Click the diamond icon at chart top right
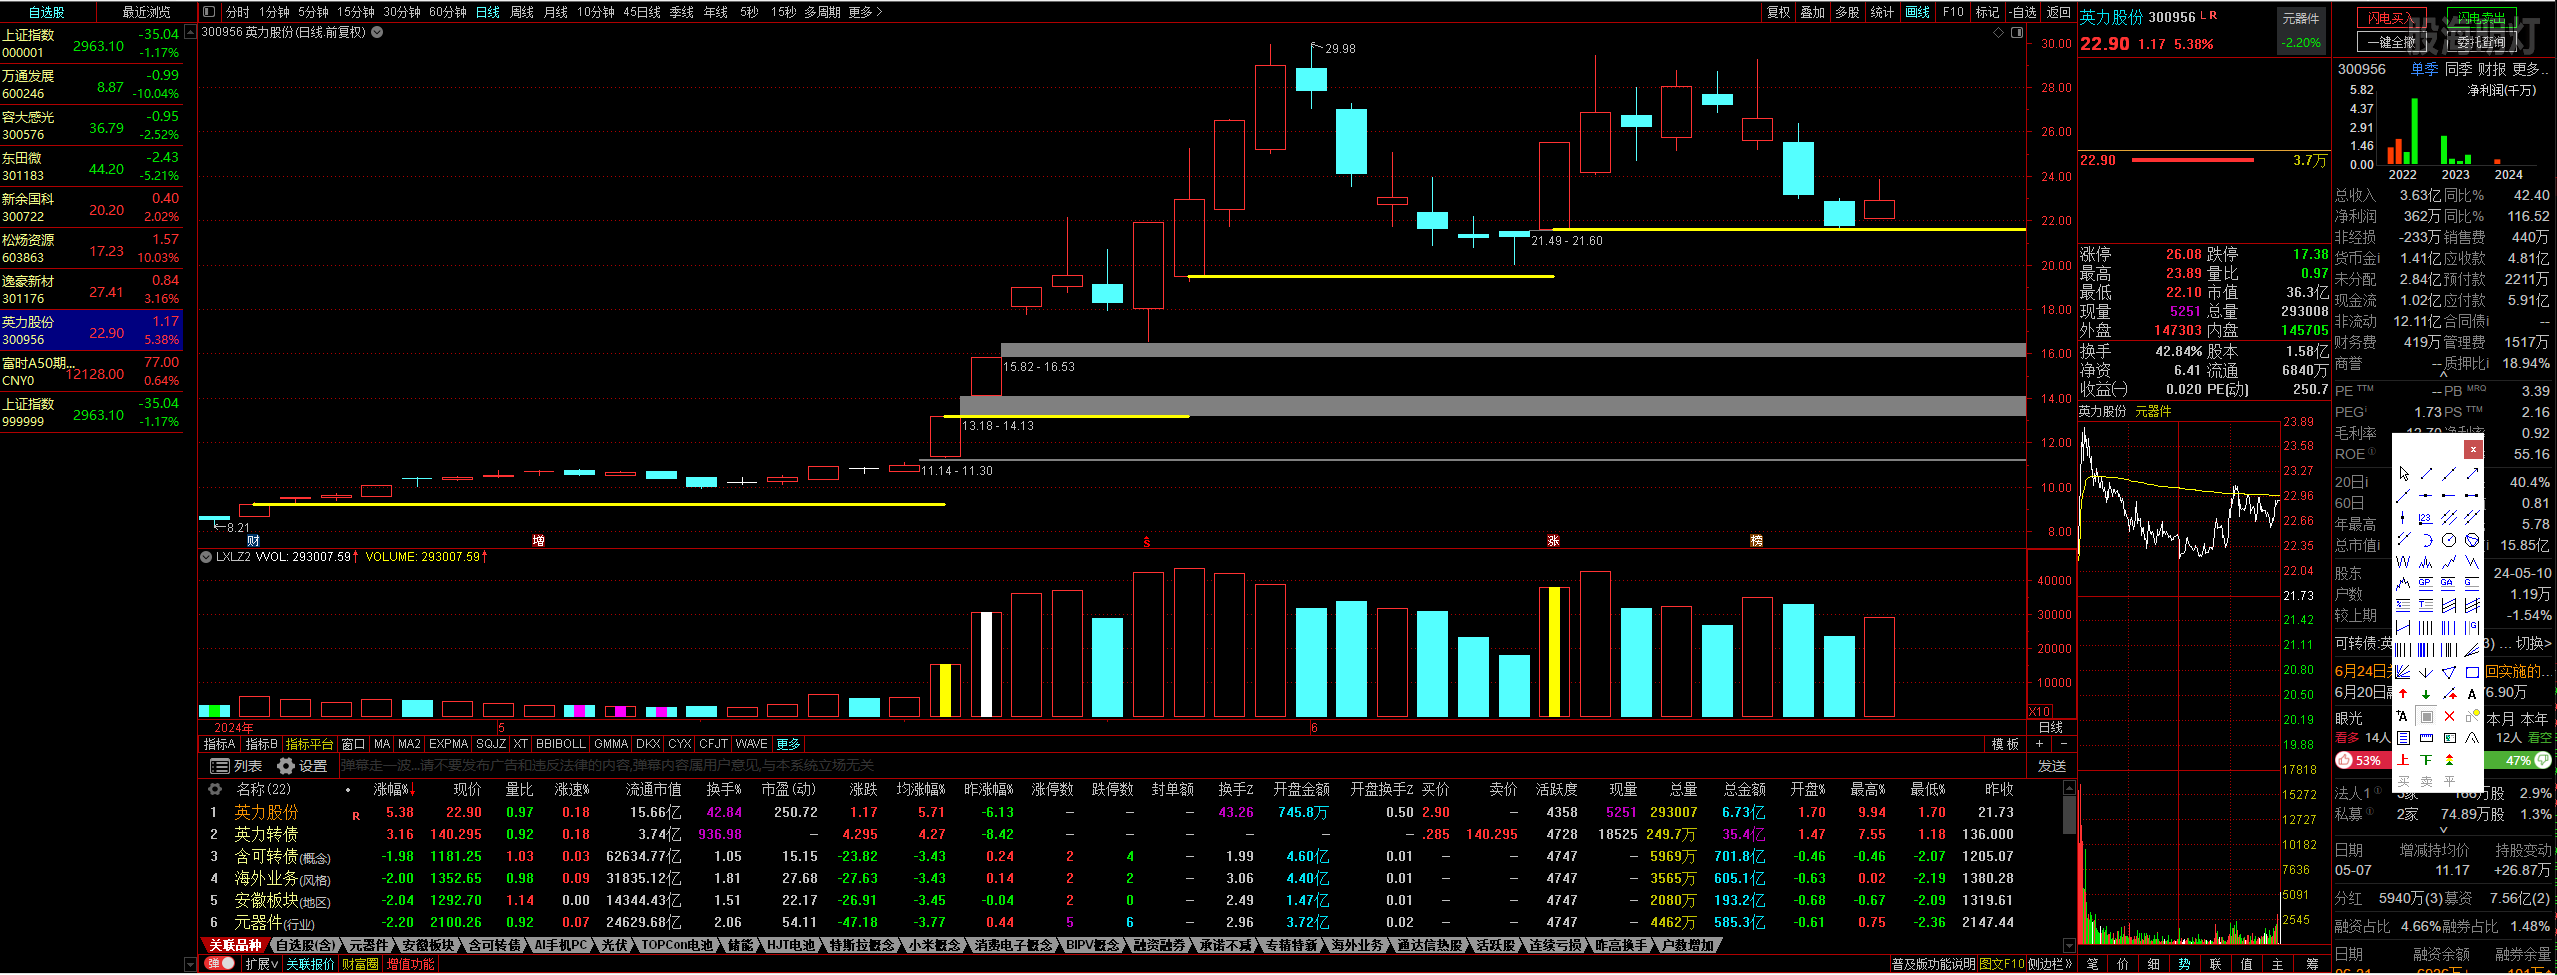The width and height of the screenshot is (2557, 975). click(1999, 32)
